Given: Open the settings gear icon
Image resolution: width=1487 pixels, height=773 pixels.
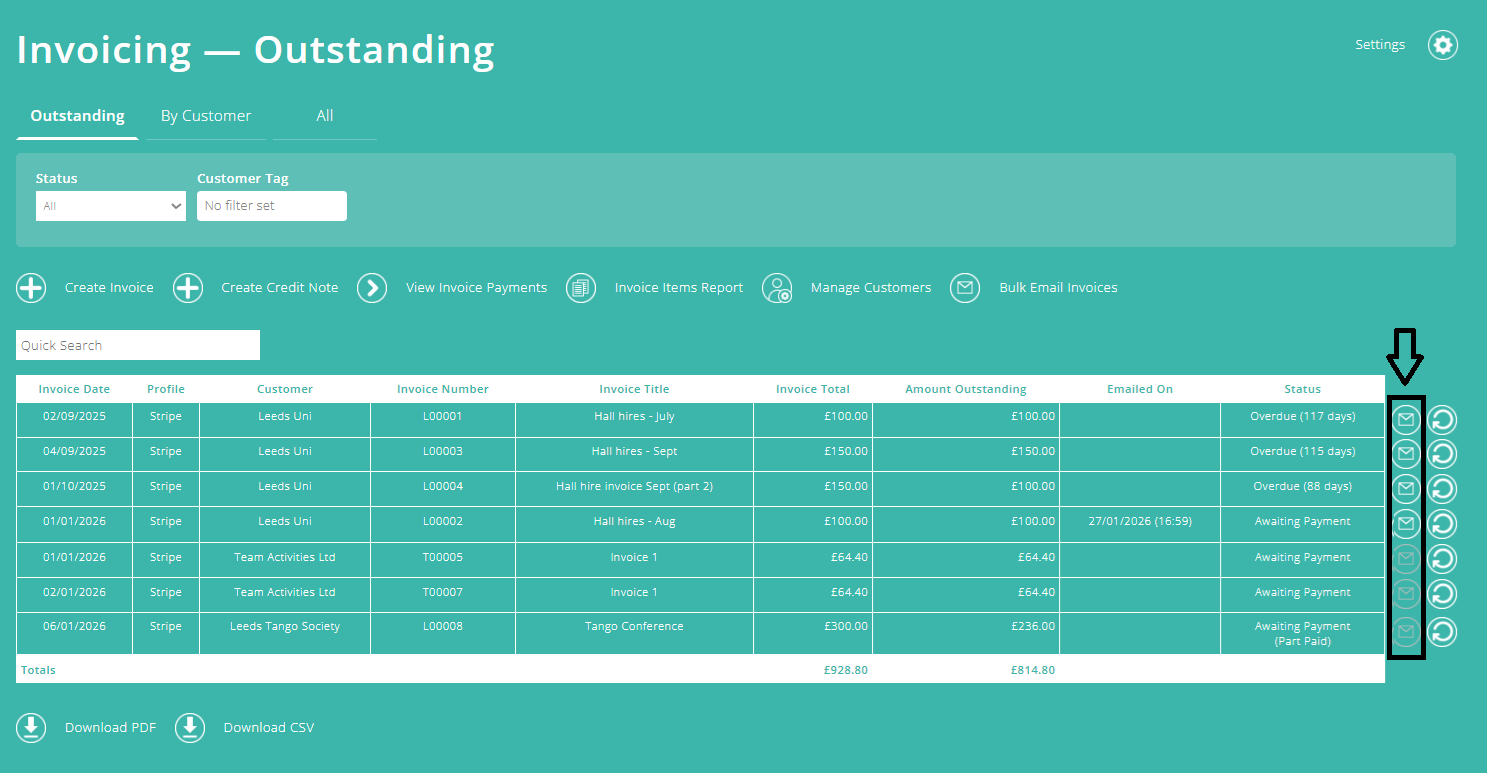Looking at the screenshot, I should [1442, 45].
